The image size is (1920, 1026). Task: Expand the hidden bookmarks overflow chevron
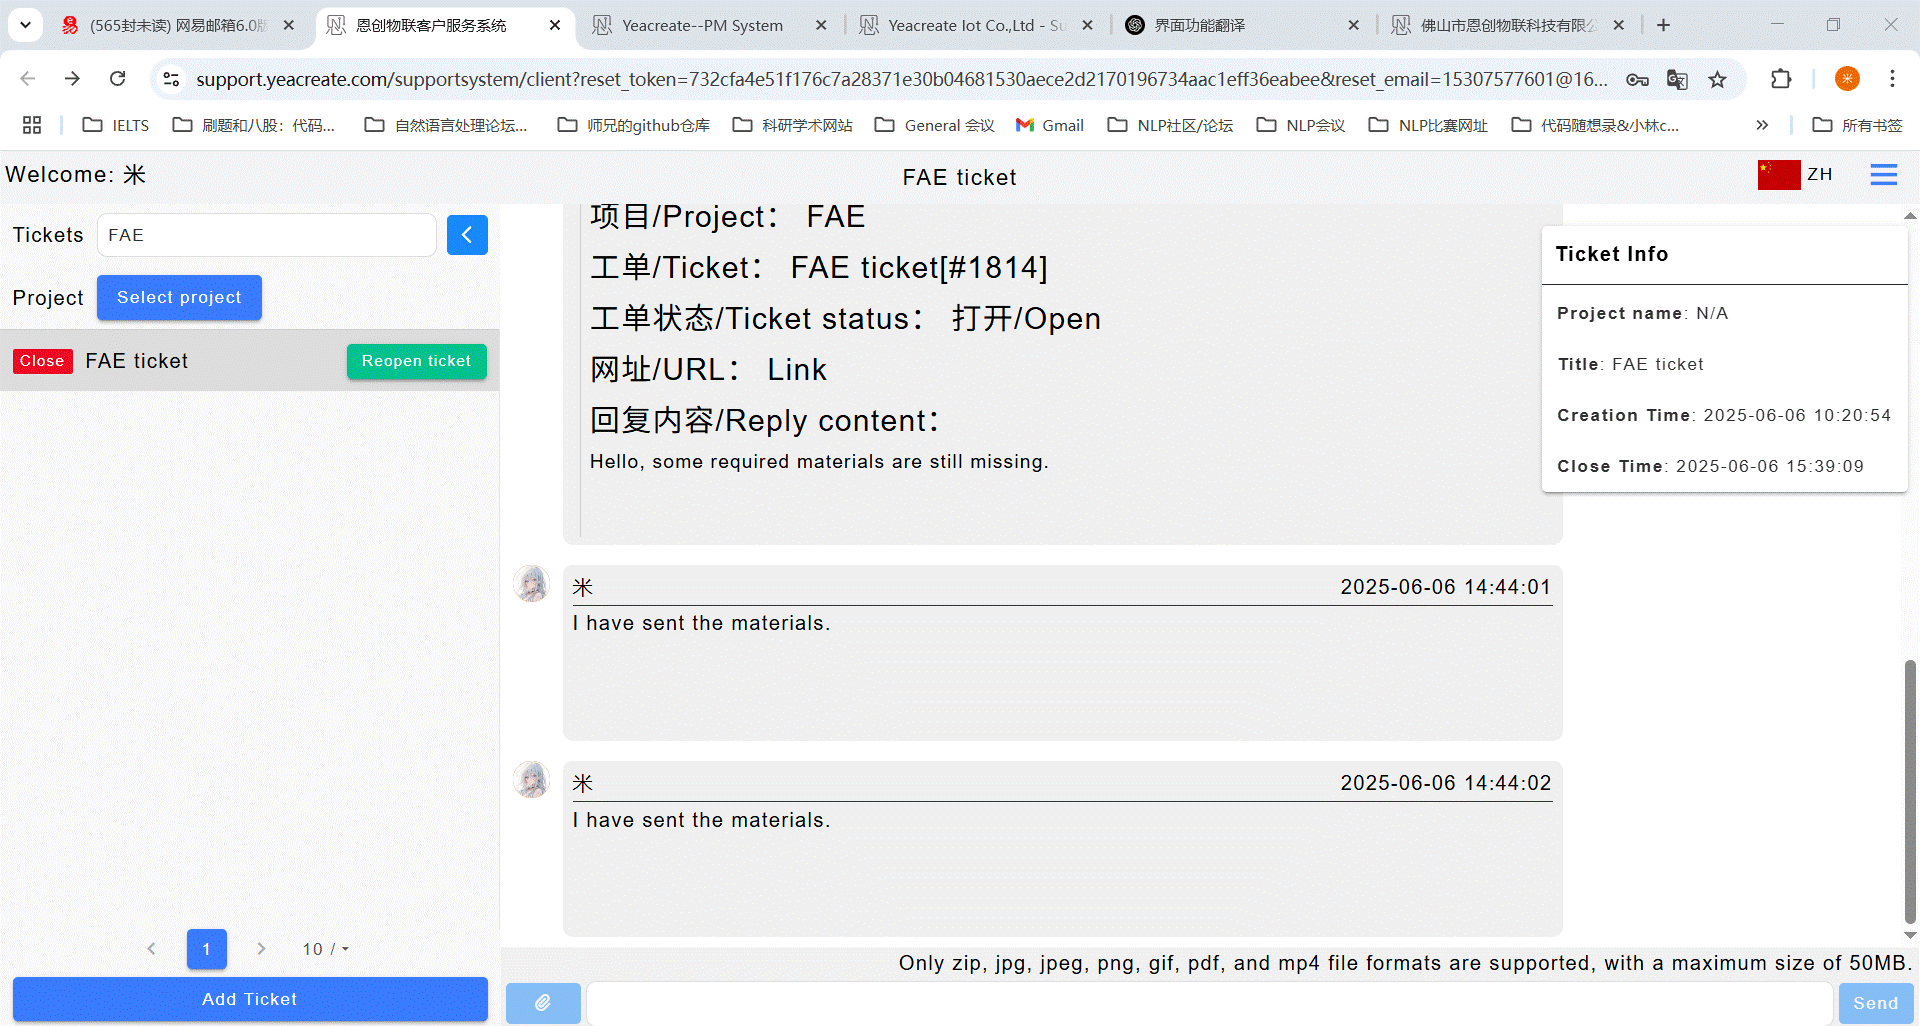(1762, 125)
